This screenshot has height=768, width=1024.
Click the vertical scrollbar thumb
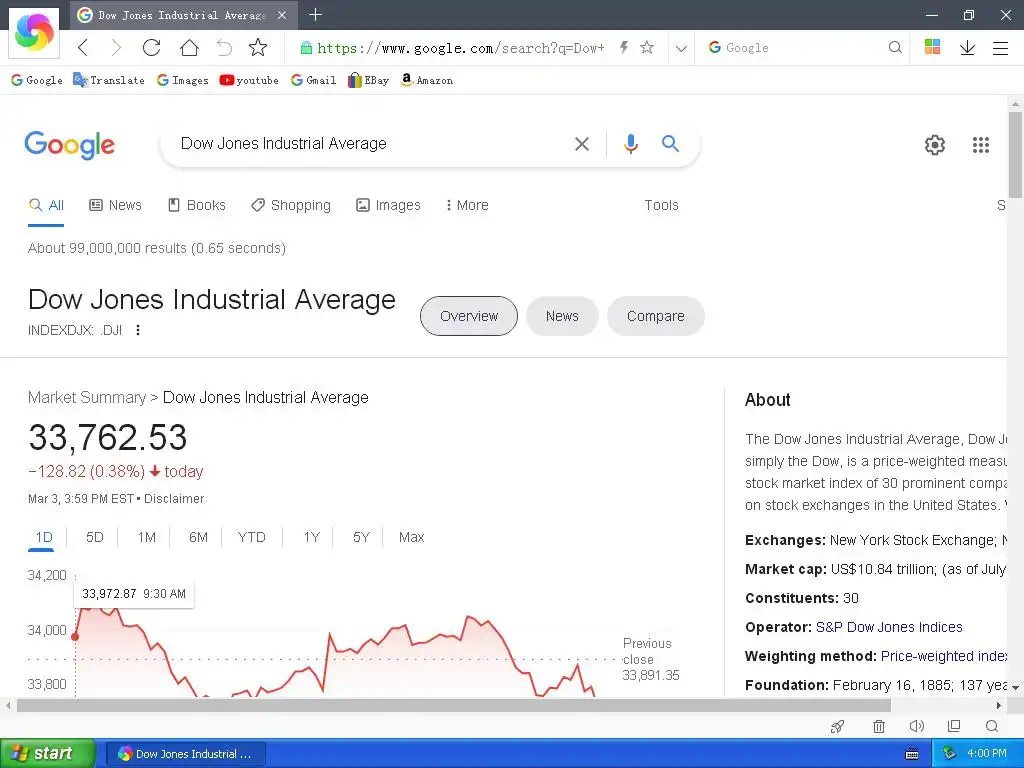point(1015,154)
